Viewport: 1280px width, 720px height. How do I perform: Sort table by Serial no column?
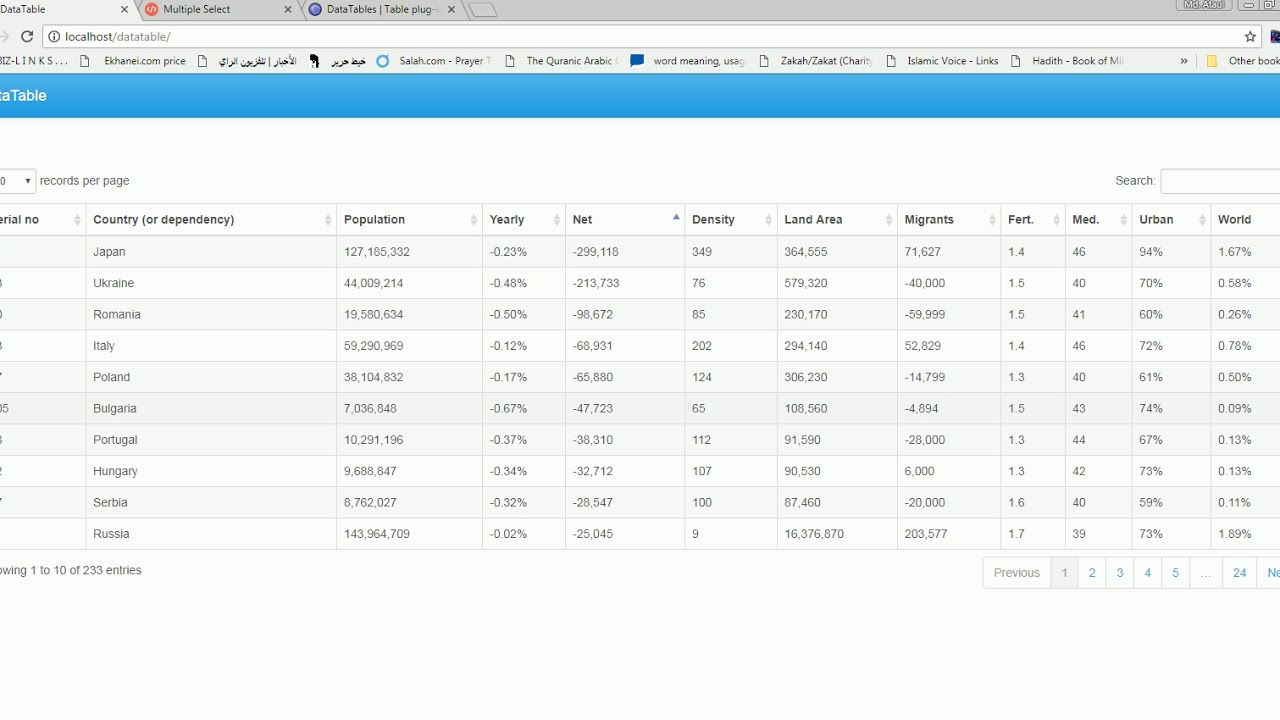point(42,220)
